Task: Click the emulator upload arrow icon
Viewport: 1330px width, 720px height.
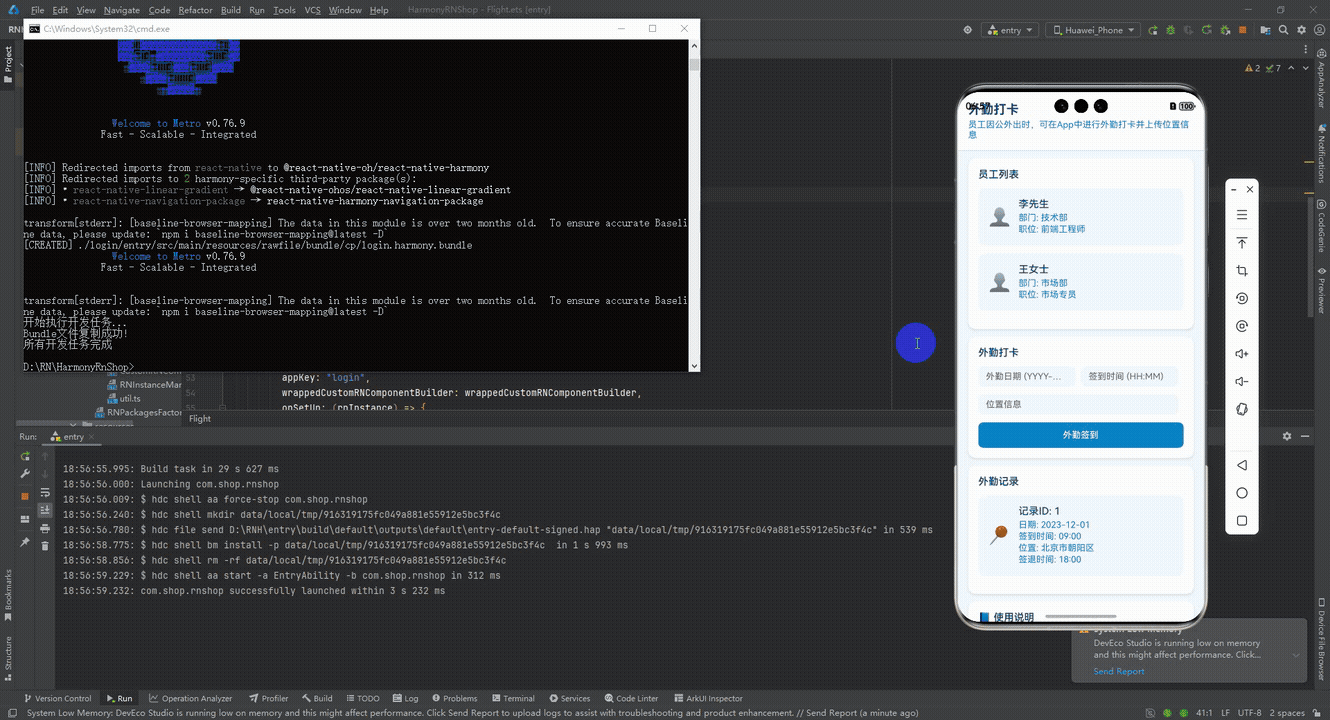Action: pyautogui.click(x=1242, y=243)
